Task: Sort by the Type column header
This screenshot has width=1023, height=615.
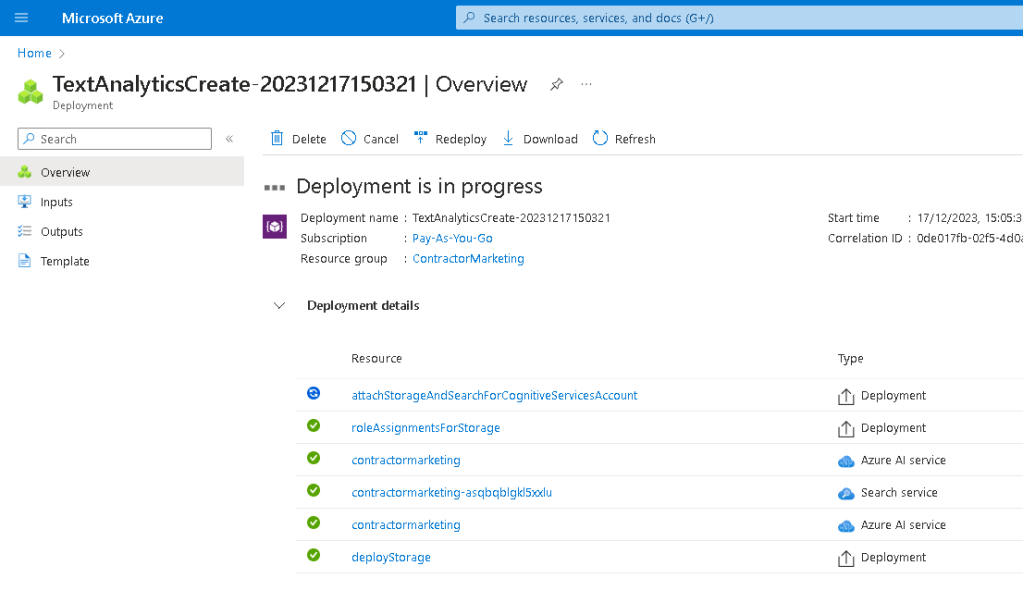Action: click(850, 358)
